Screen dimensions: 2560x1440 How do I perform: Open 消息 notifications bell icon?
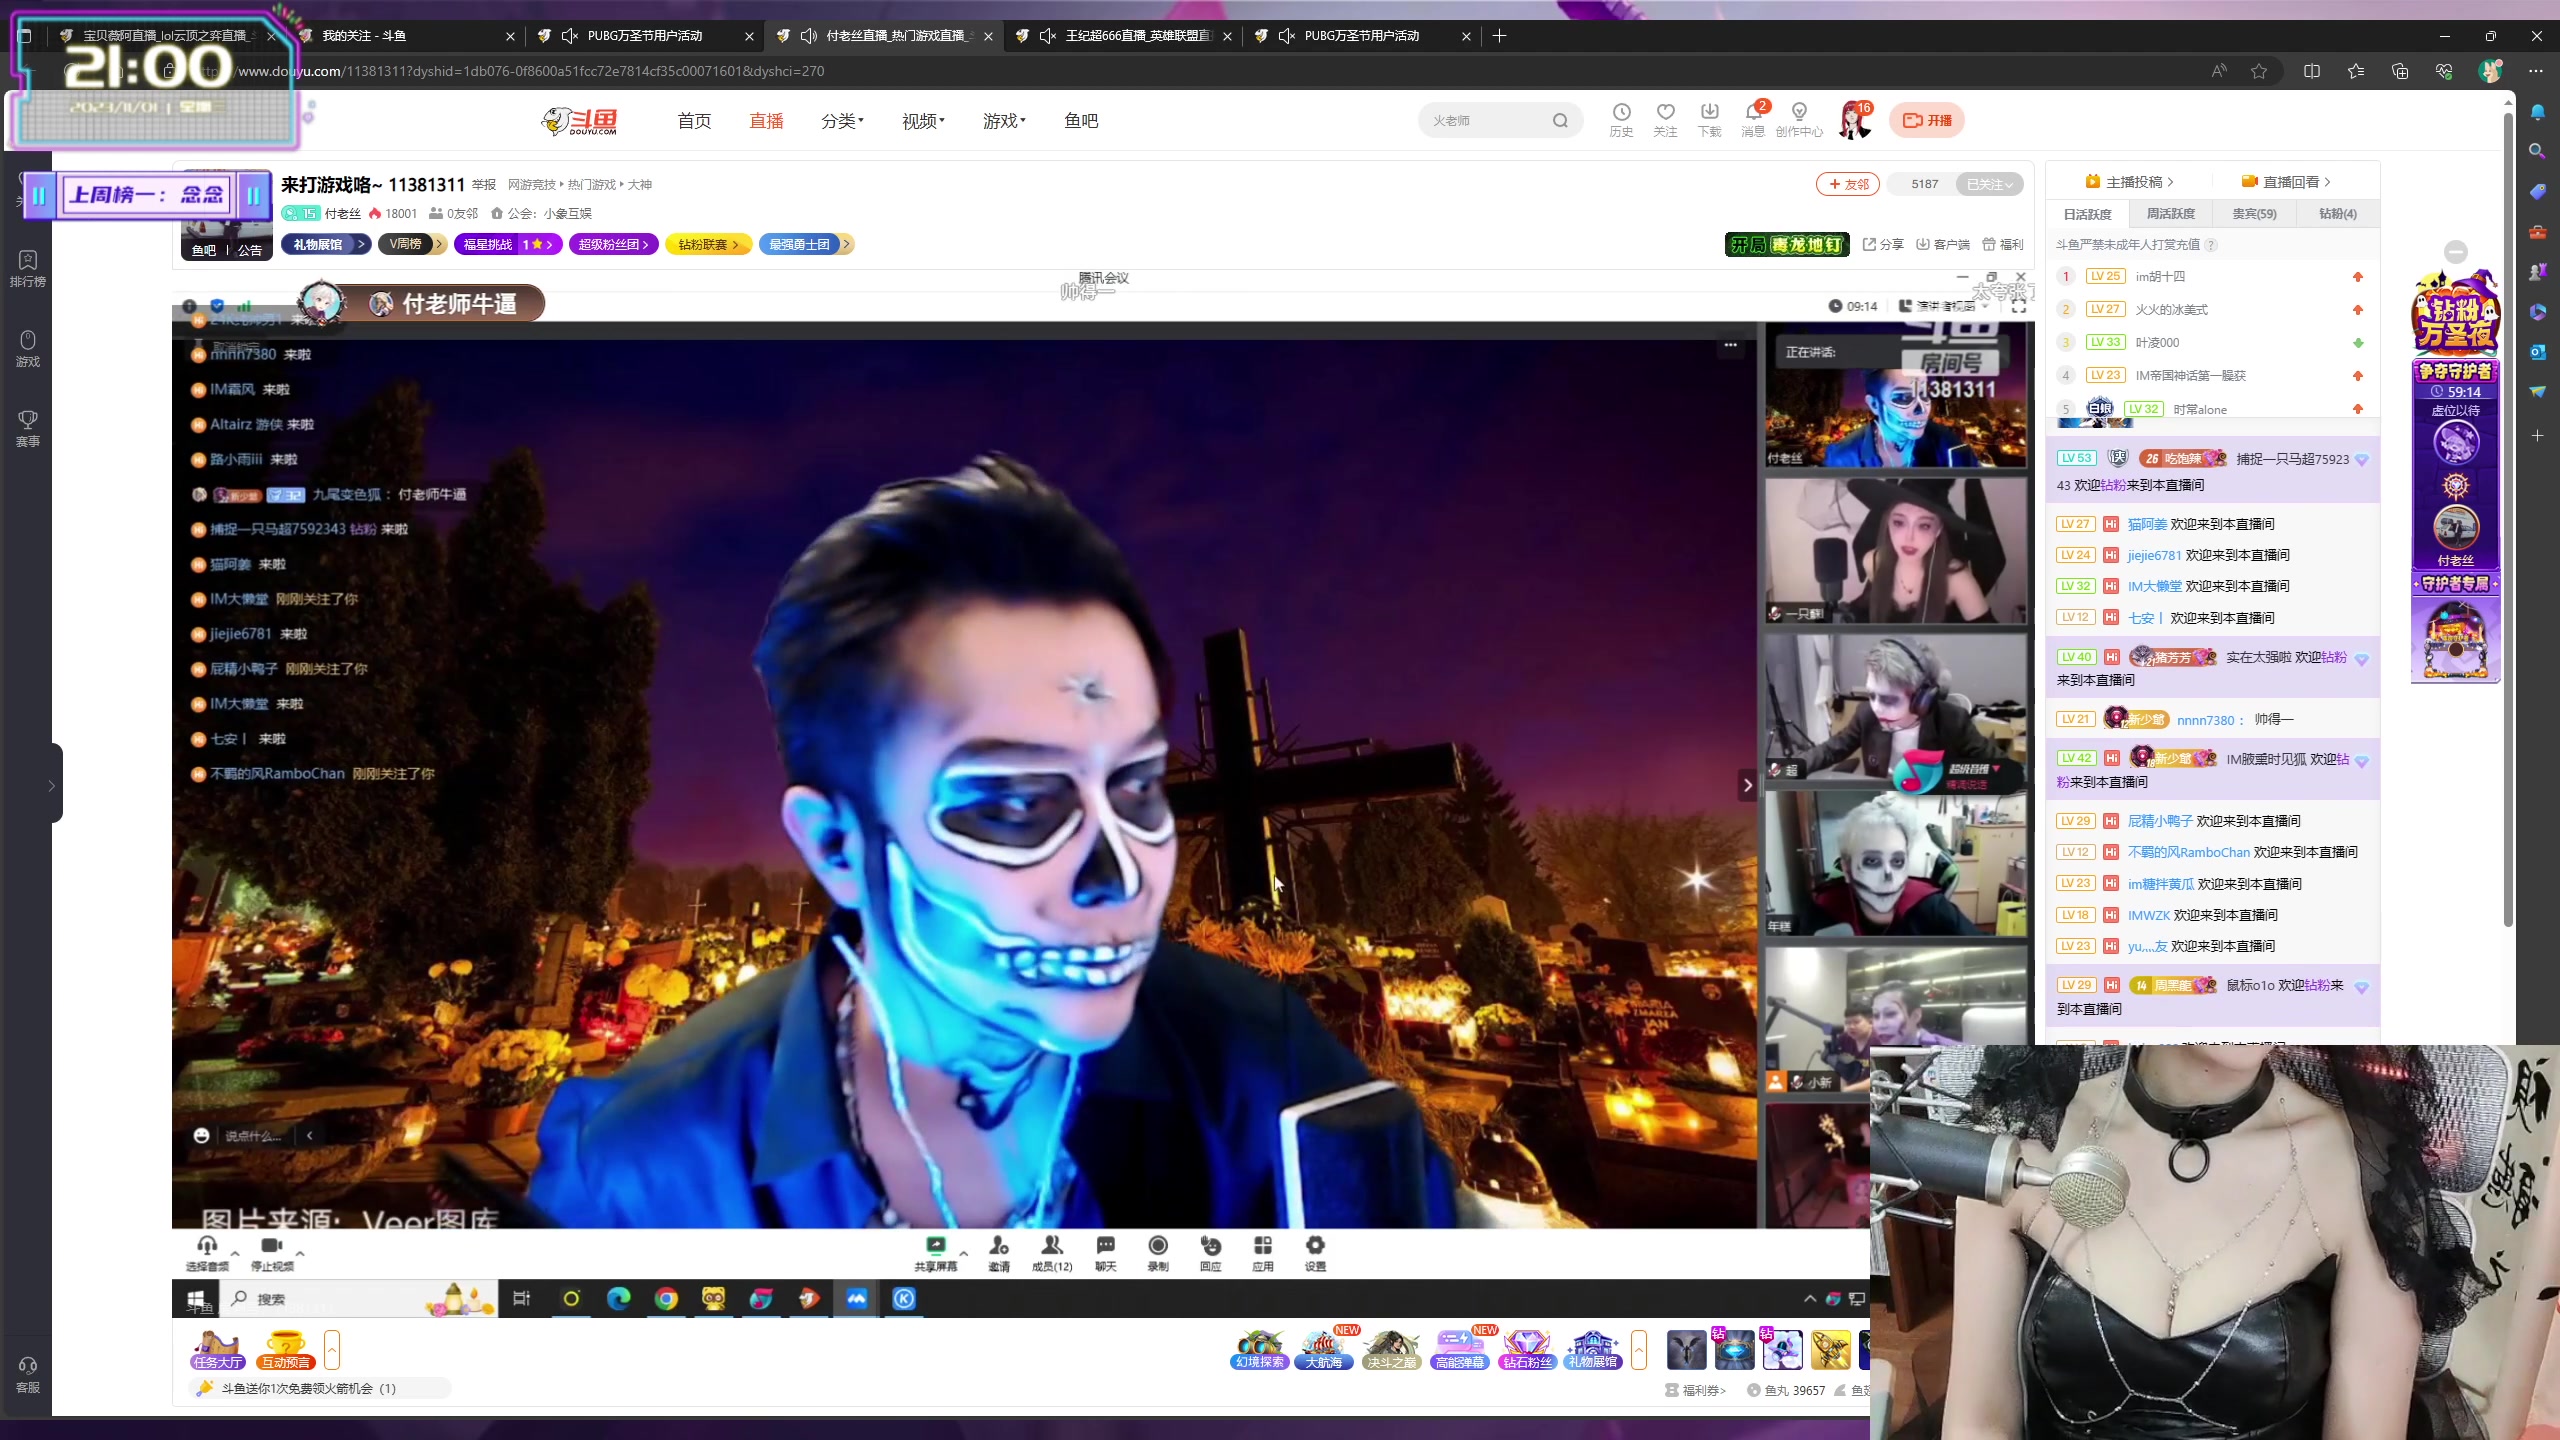[x=1752, y=112]
